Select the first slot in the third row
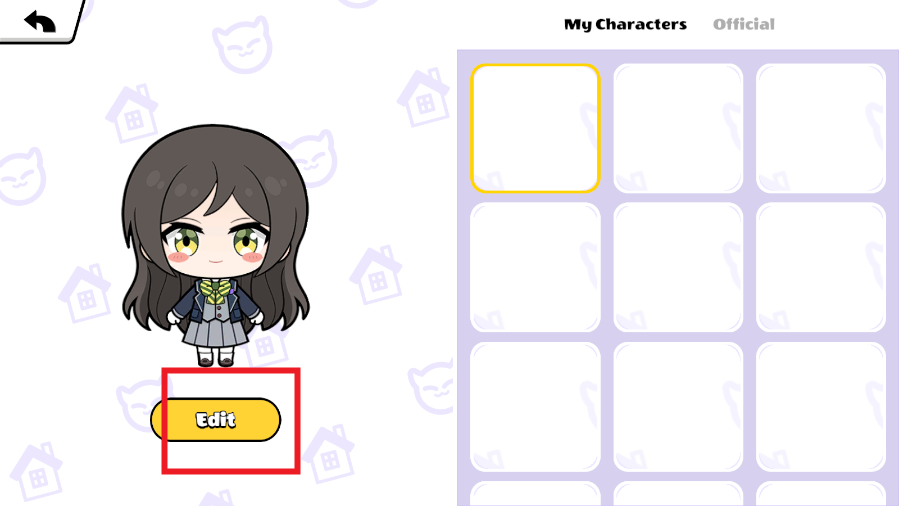Image resolution: width=899 pixels, height=506 pixels. pos(535,407)
